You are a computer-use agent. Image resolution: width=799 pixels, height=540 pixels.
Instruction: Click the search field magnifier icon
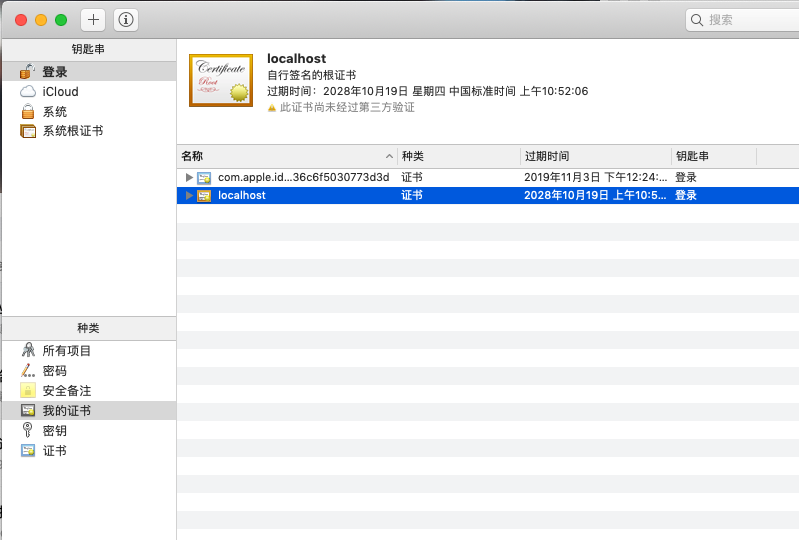697,20
